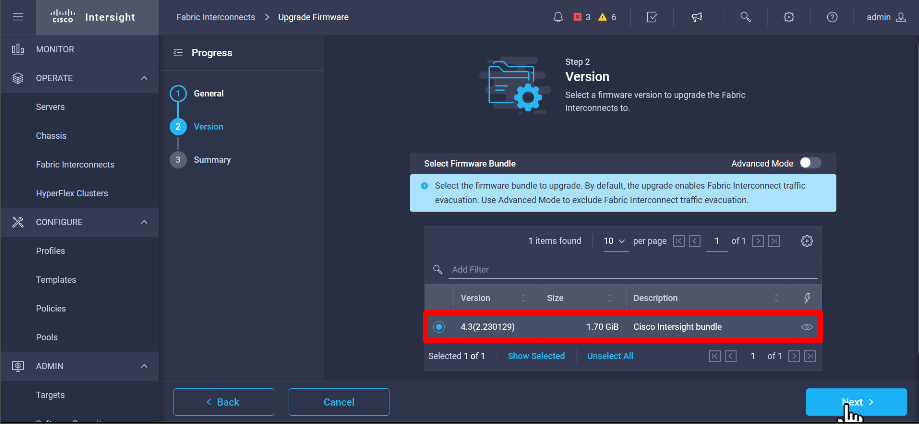Image resolution: width=919 pixels, height=424 pixels.
Task: Go to last page in top pager
Action: pyautogui.click(x=774, y=241)
